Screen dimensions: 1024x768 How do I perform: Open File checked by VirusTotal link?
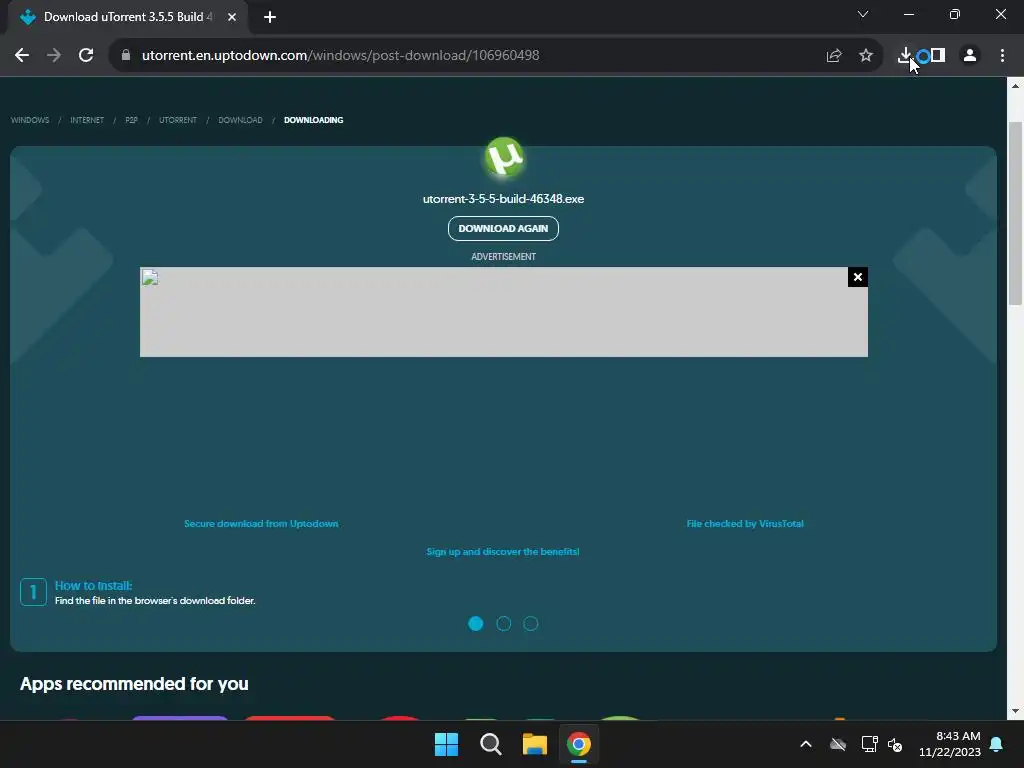coord(745,524)
